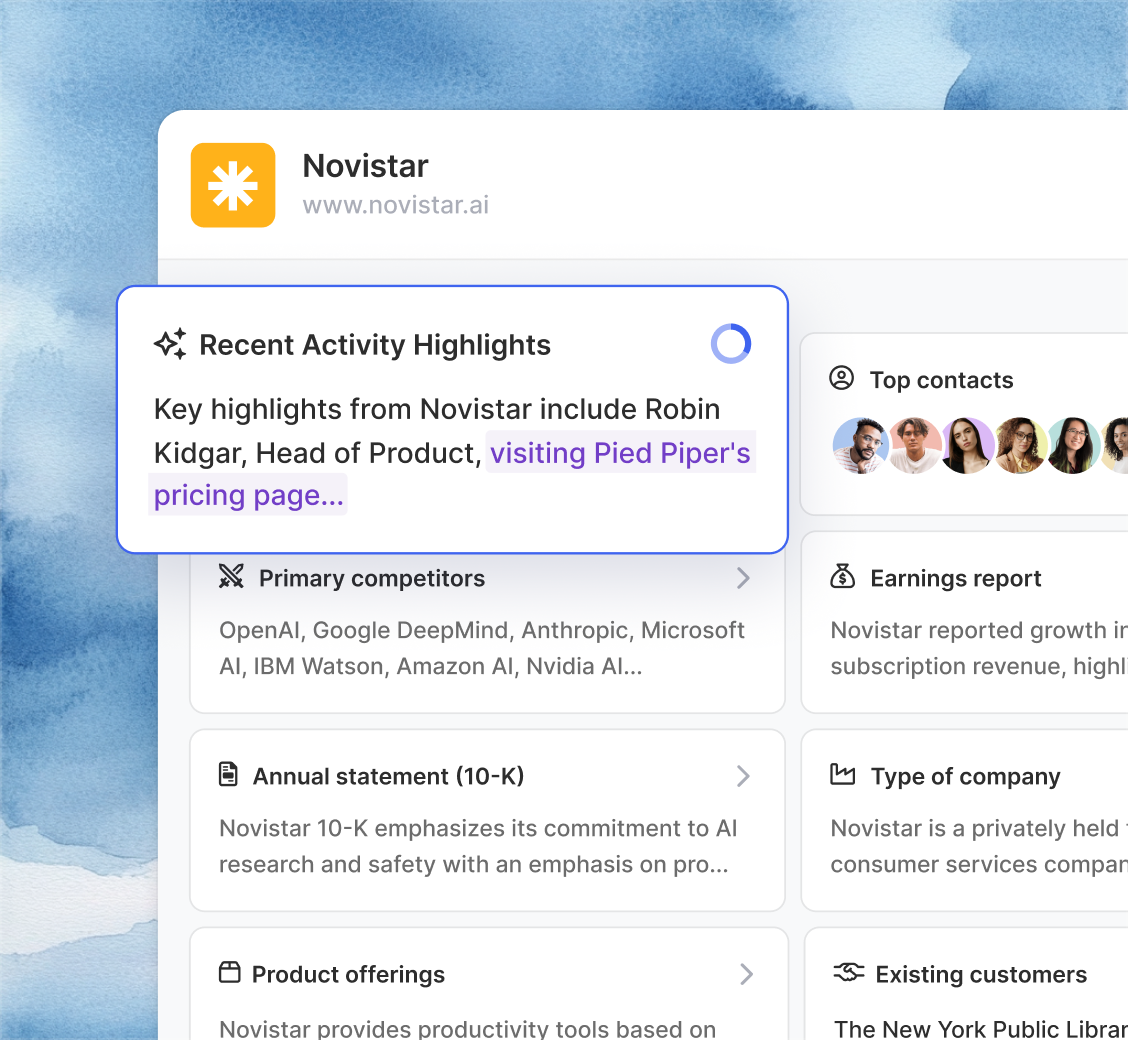Image resolution: width=1128 pixels, height=1040 pixels.
Task: Select the fourth contact avatar with curly hair
Action: point(1020,445)
